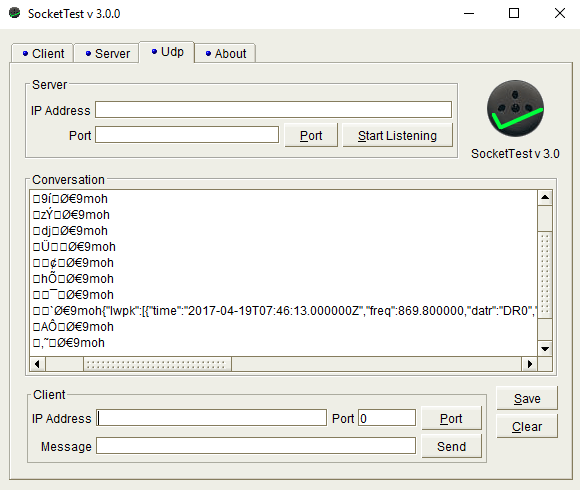Select the line containing lwpk JSON data
The image size is (580, 490).
(x=284, y=311)
